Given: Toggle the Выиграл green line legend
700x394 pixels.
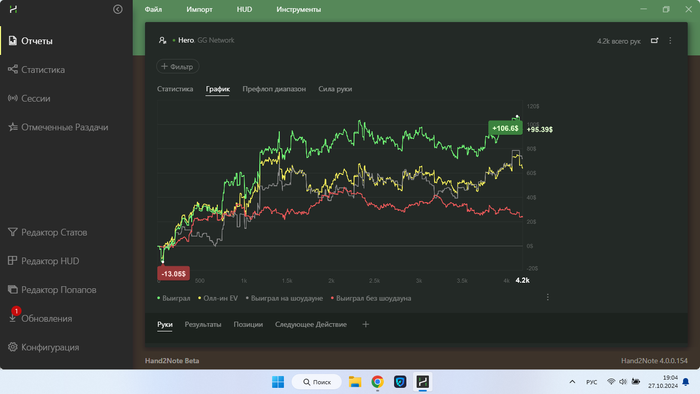Looking at the screenshot, I should (x=174, y=298).
